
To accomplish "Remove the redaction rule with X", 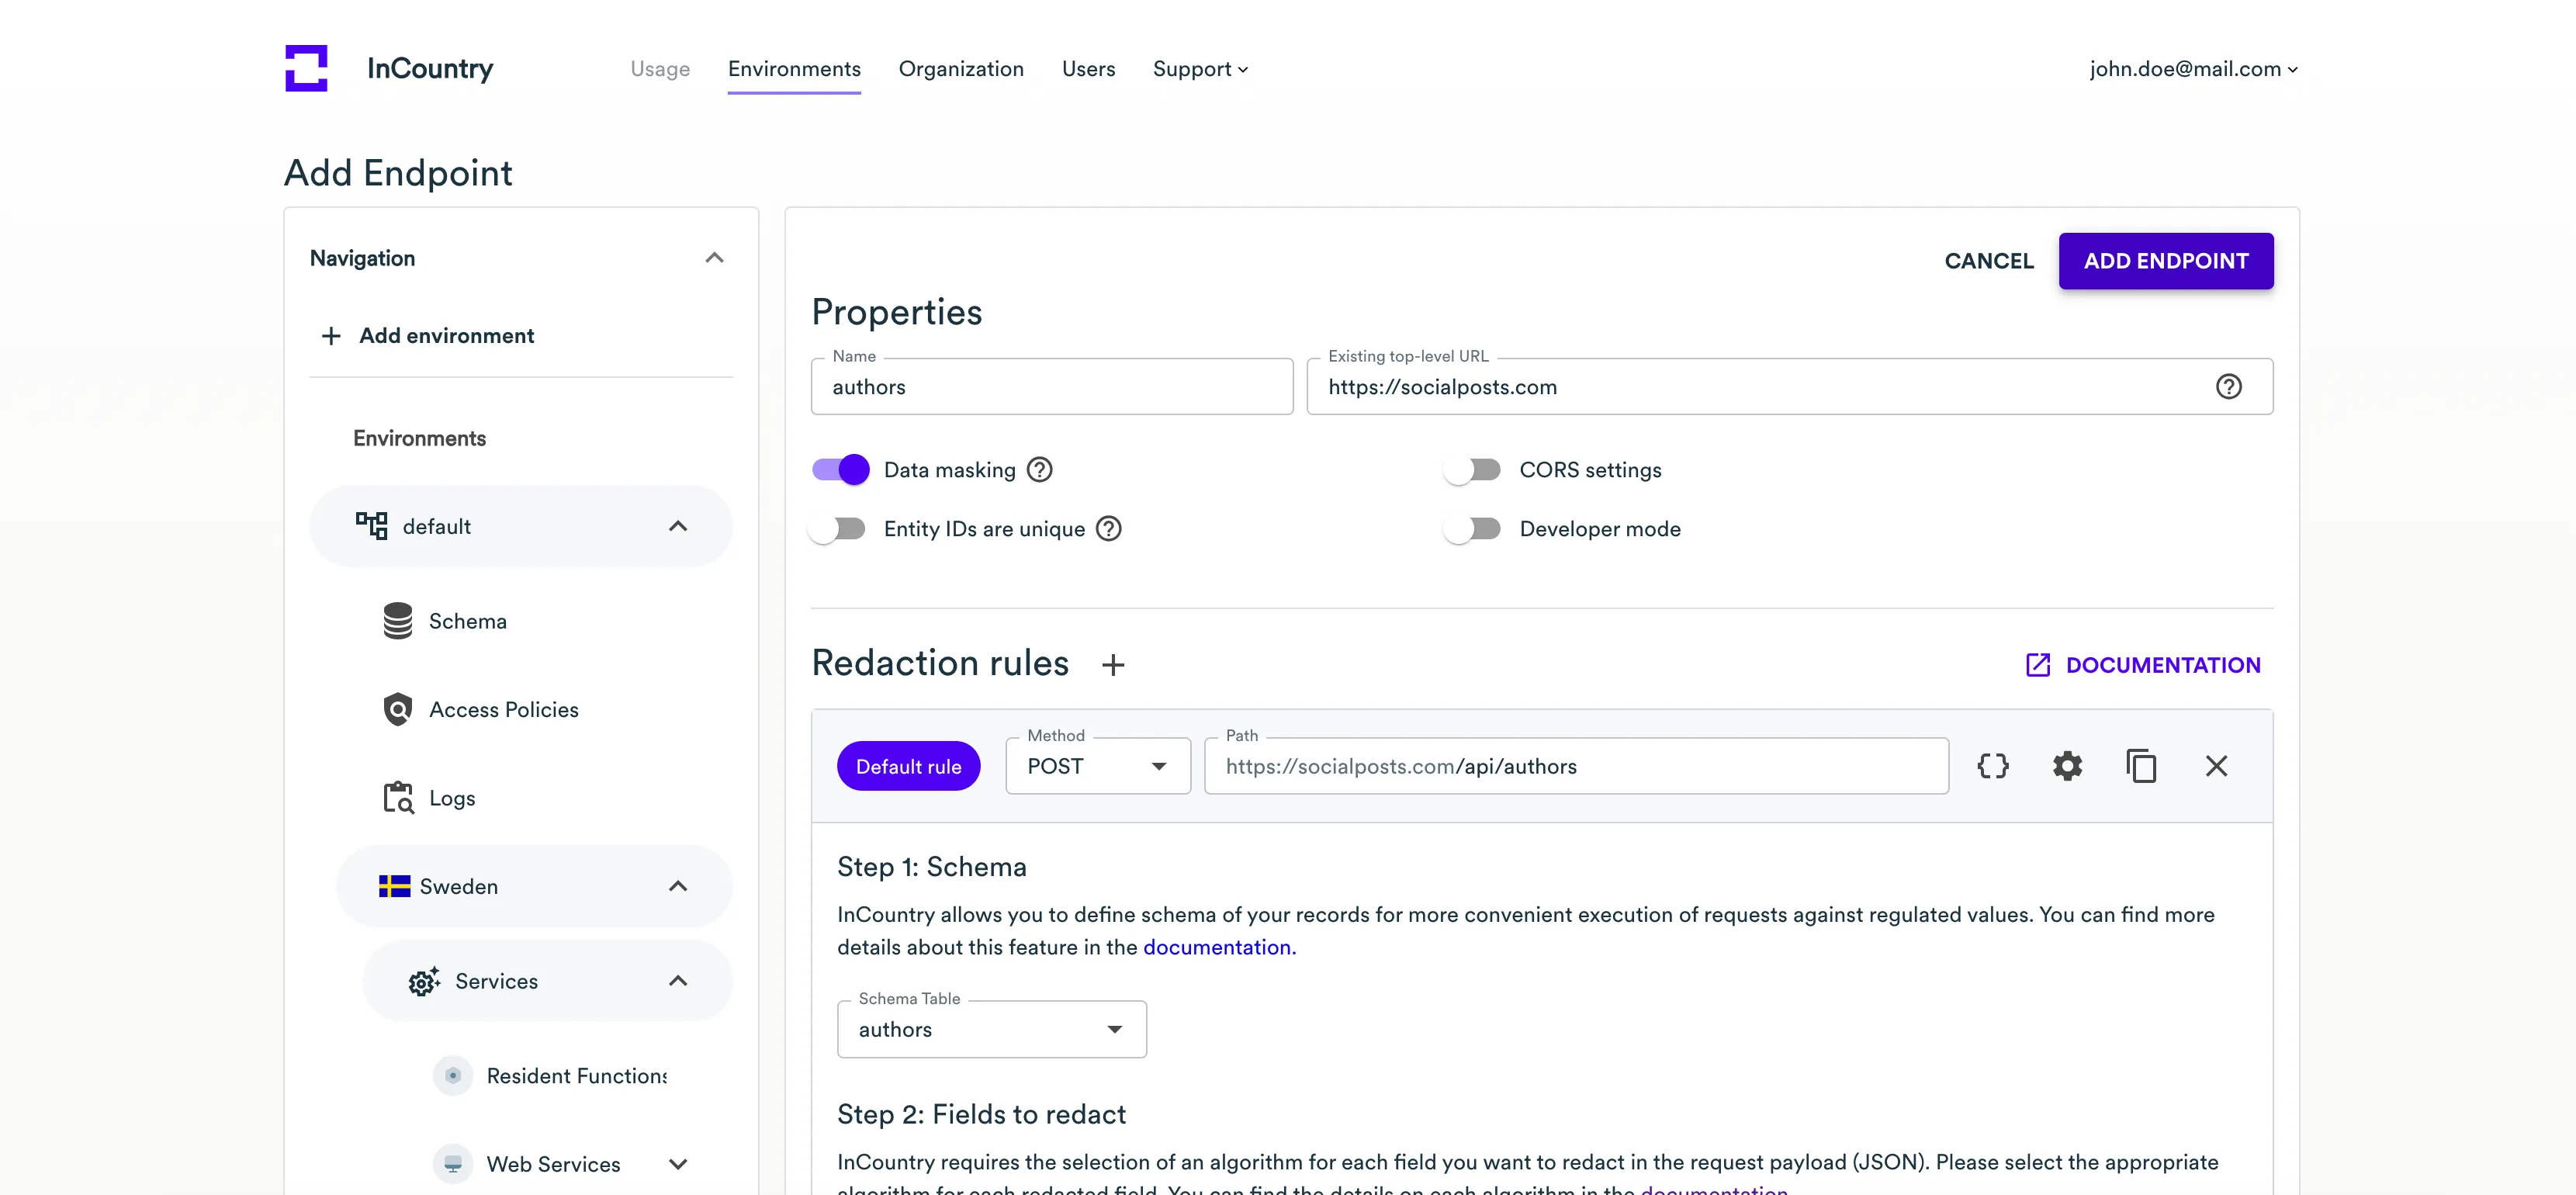I will [2216, 766].
